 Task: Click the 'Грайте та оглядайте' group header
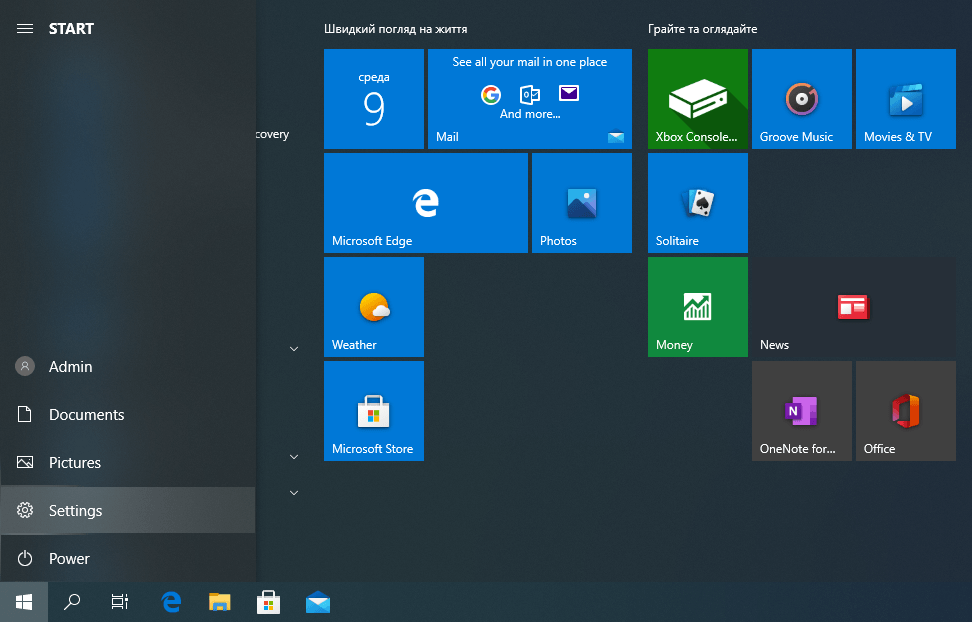[702, 29]
